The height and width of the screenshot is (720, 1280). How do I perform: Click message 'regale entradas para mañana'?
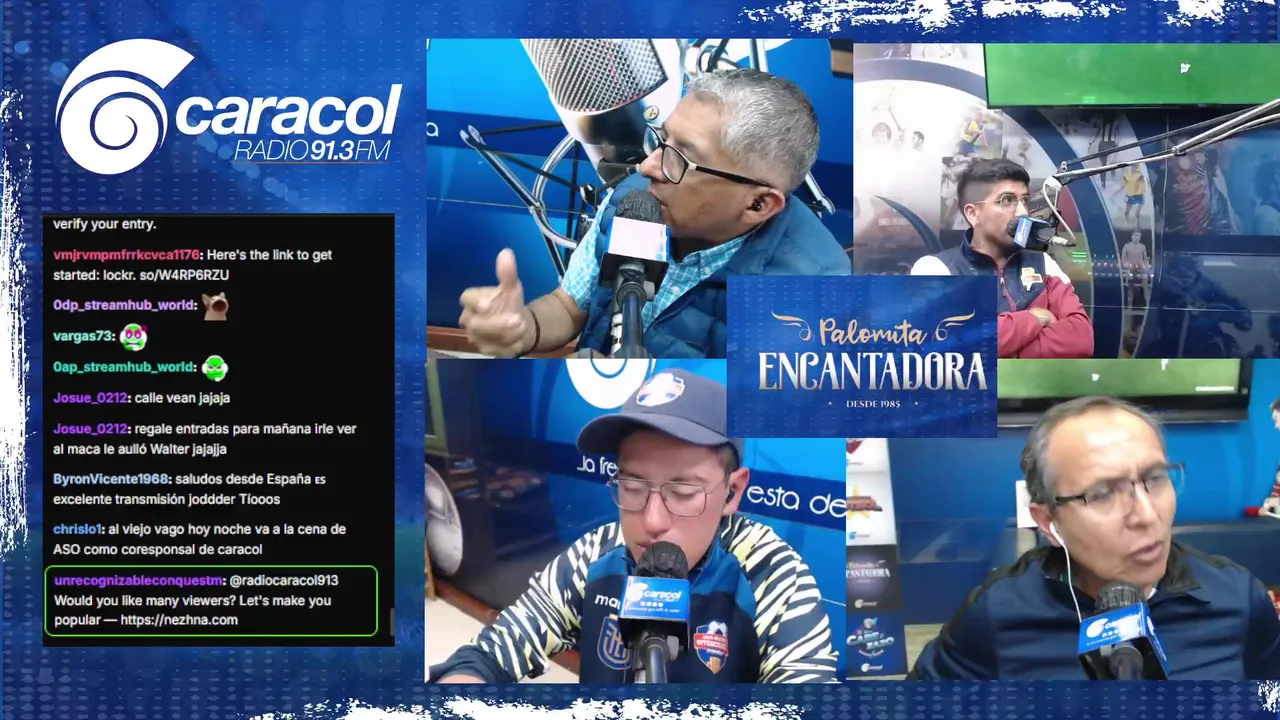tap(204, 439)
